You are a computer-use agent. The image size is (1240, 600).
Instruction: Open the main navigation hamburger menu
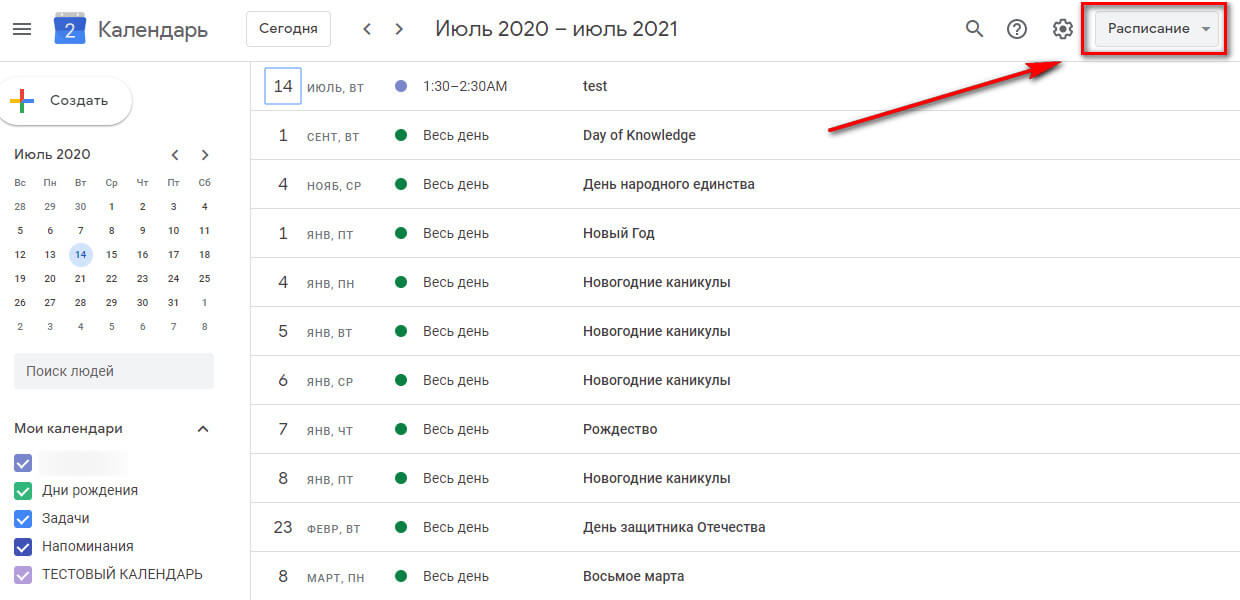click(22, 28)
